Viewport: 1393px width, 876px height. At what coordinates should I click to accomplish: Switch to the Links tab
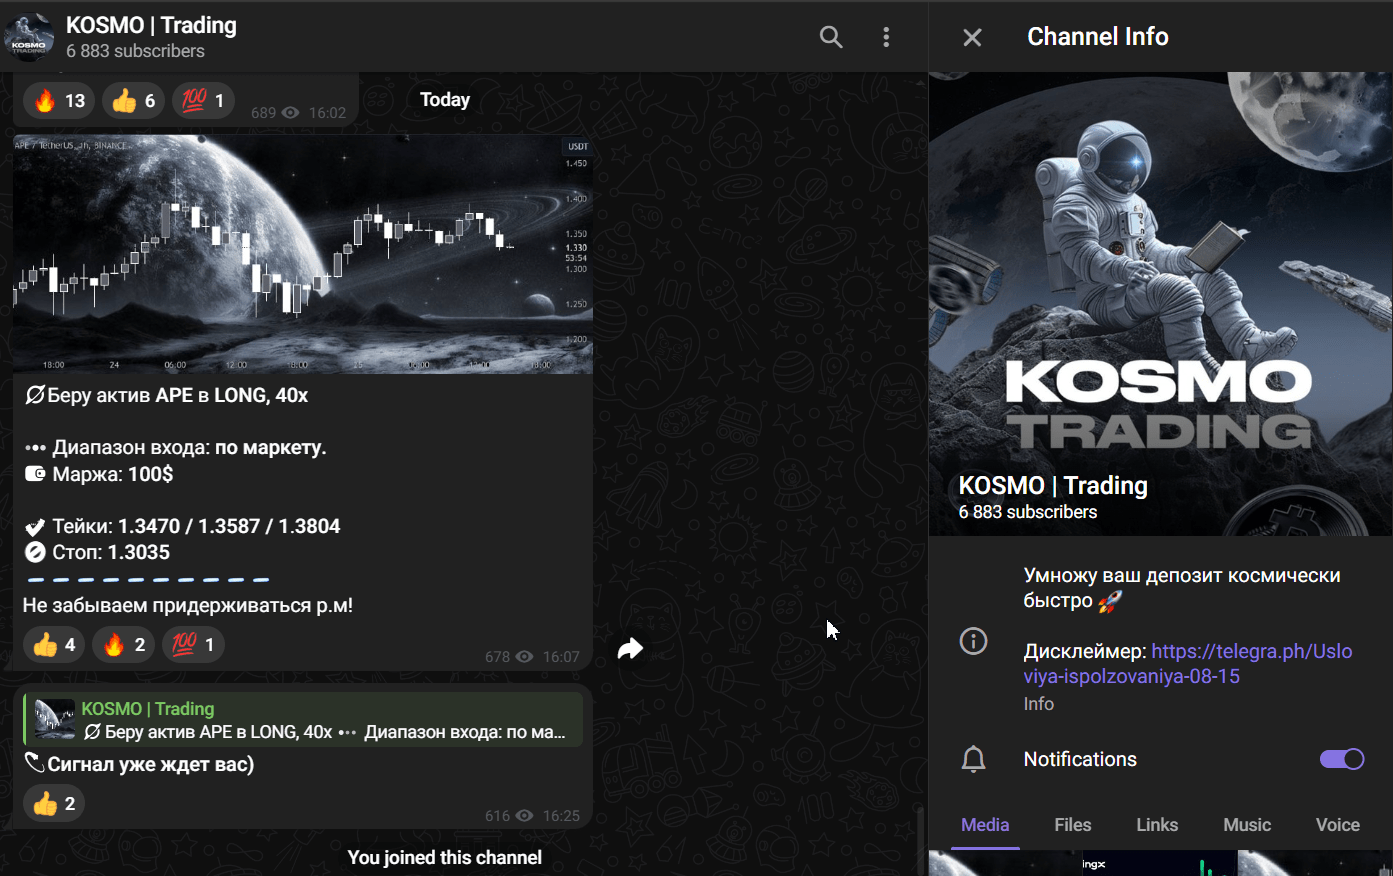(1157, 825)
